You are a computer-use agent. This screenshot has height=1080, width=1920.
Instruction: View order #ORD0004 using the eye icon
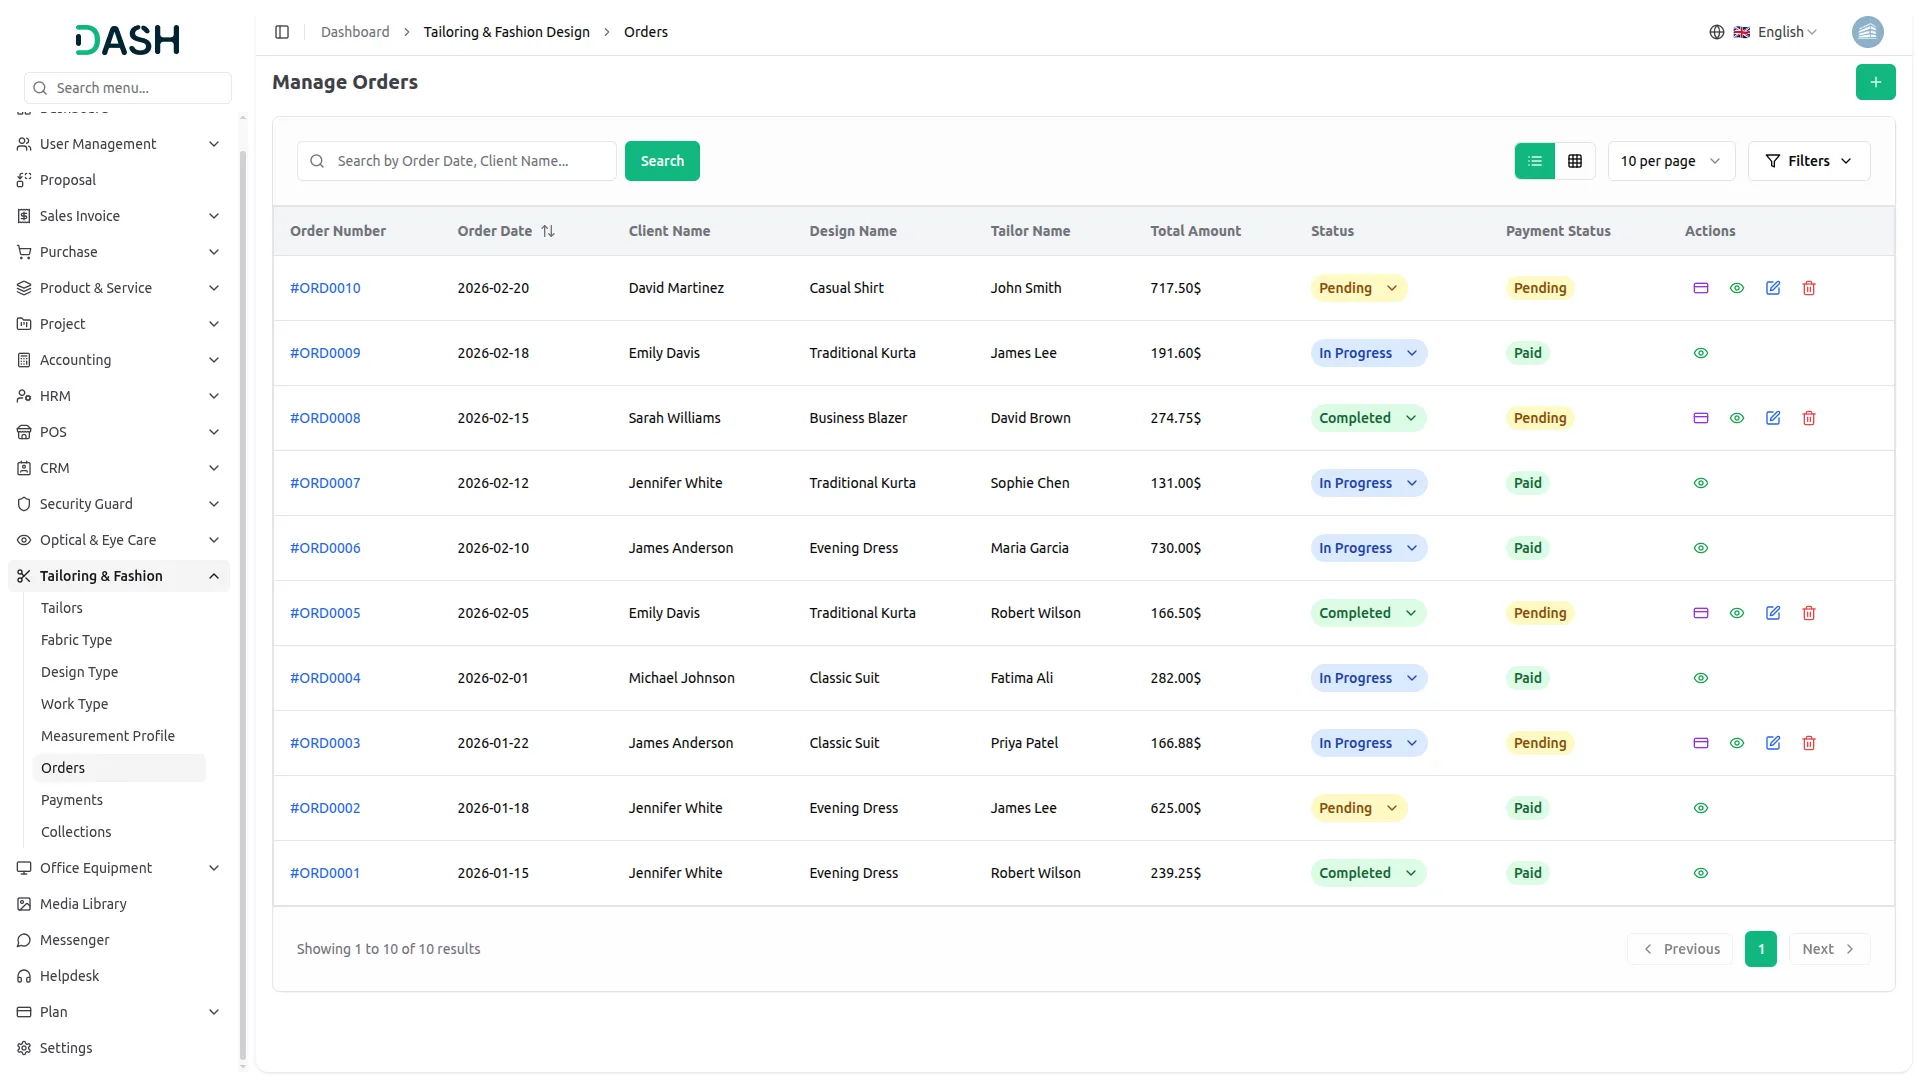[x=1700, y=678]
